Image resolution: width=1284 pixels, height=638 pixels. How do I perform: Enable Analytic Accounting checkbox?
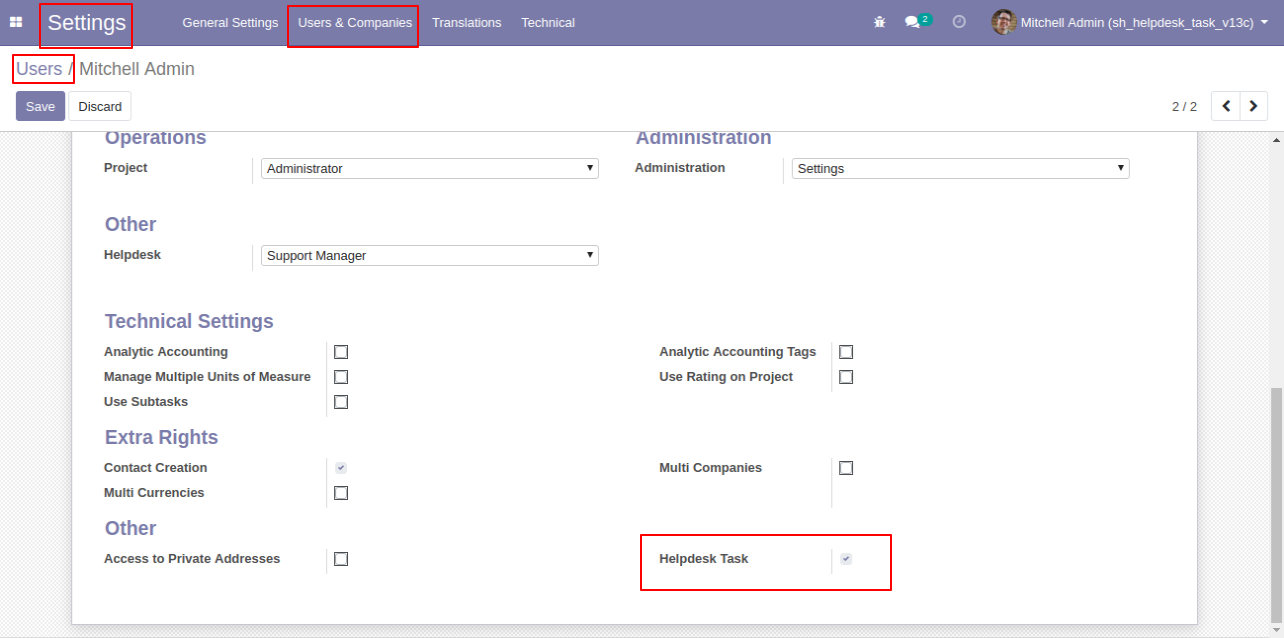point(341,352)
